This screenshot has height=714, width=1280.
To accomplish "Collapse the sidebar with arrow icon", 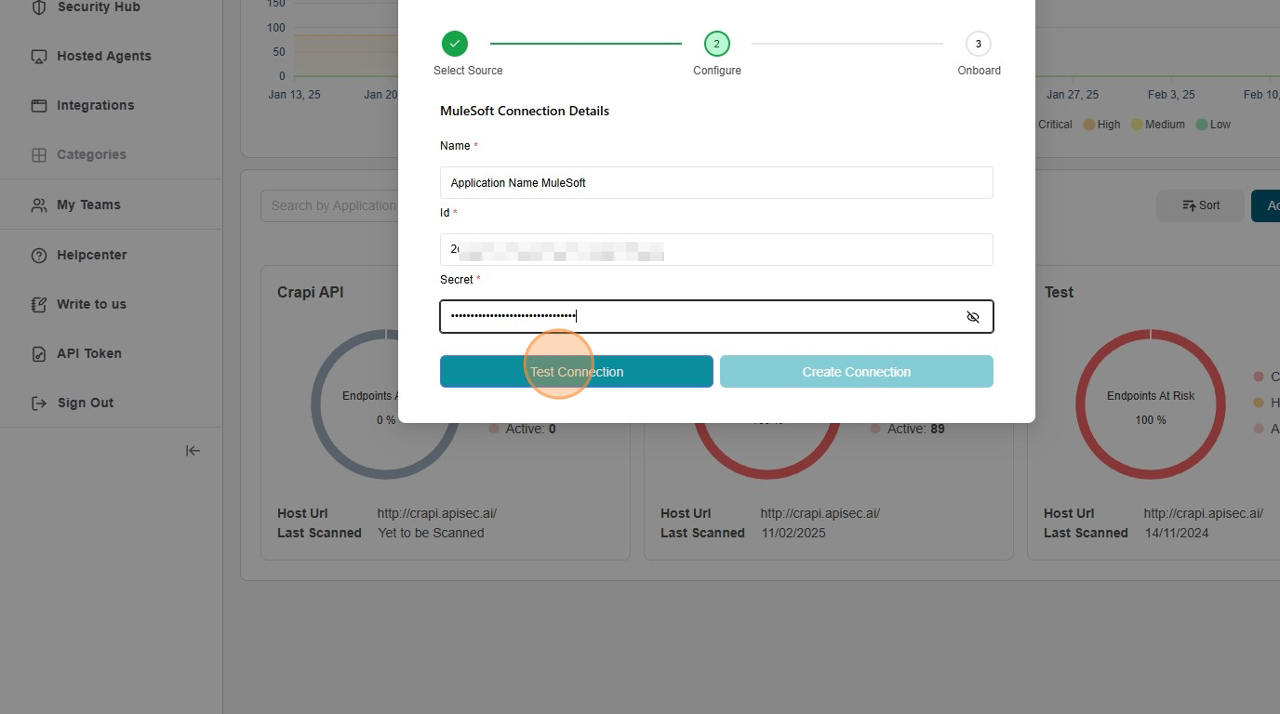I will point(193,451).
